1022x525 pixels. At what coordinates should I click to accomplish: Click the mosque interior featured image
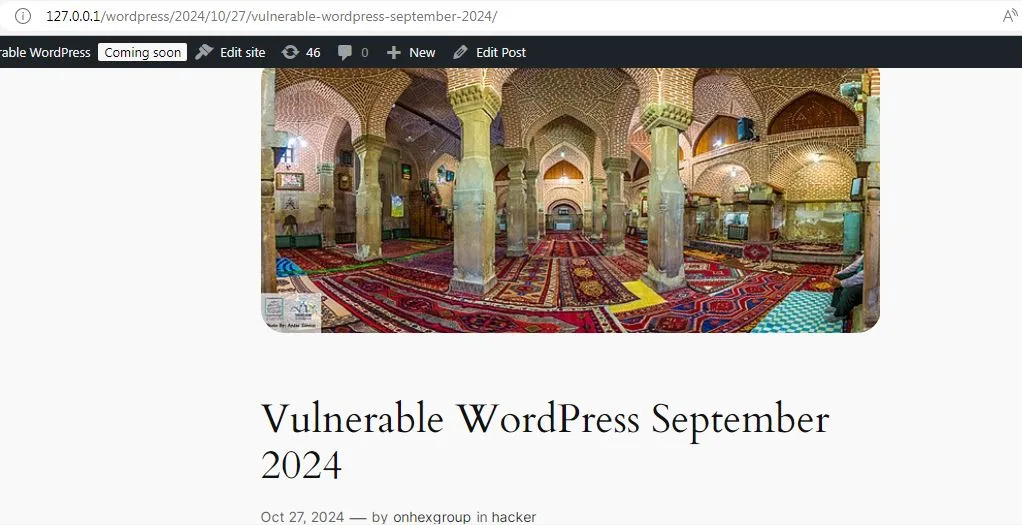570,200
